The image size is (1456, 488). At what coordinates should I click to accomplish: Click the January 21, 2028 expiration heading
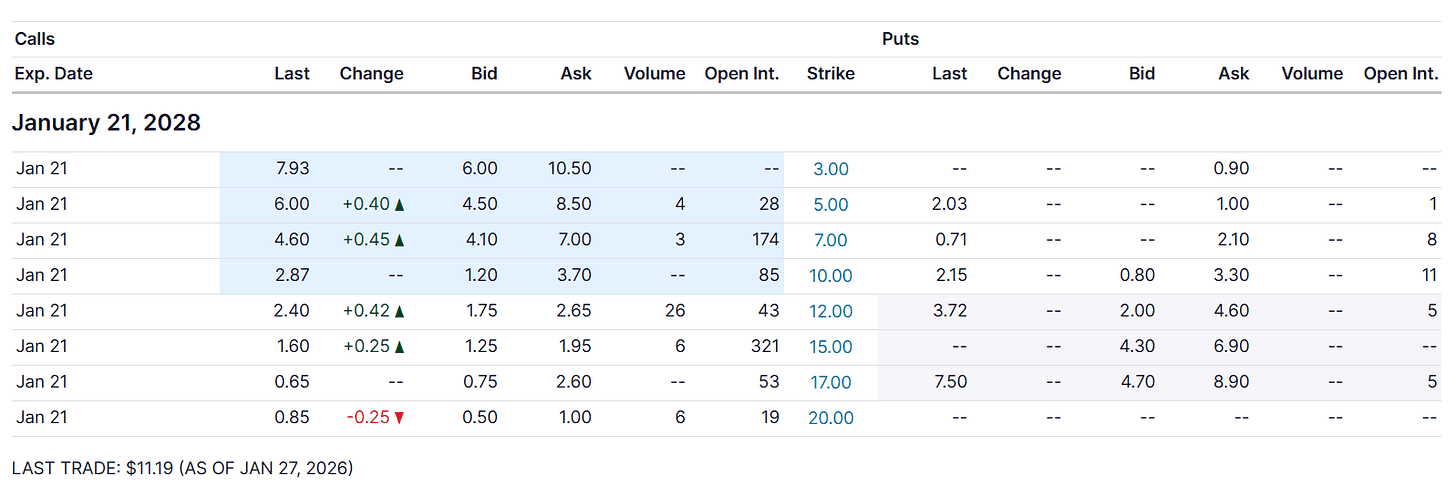[x=106, y=123]
